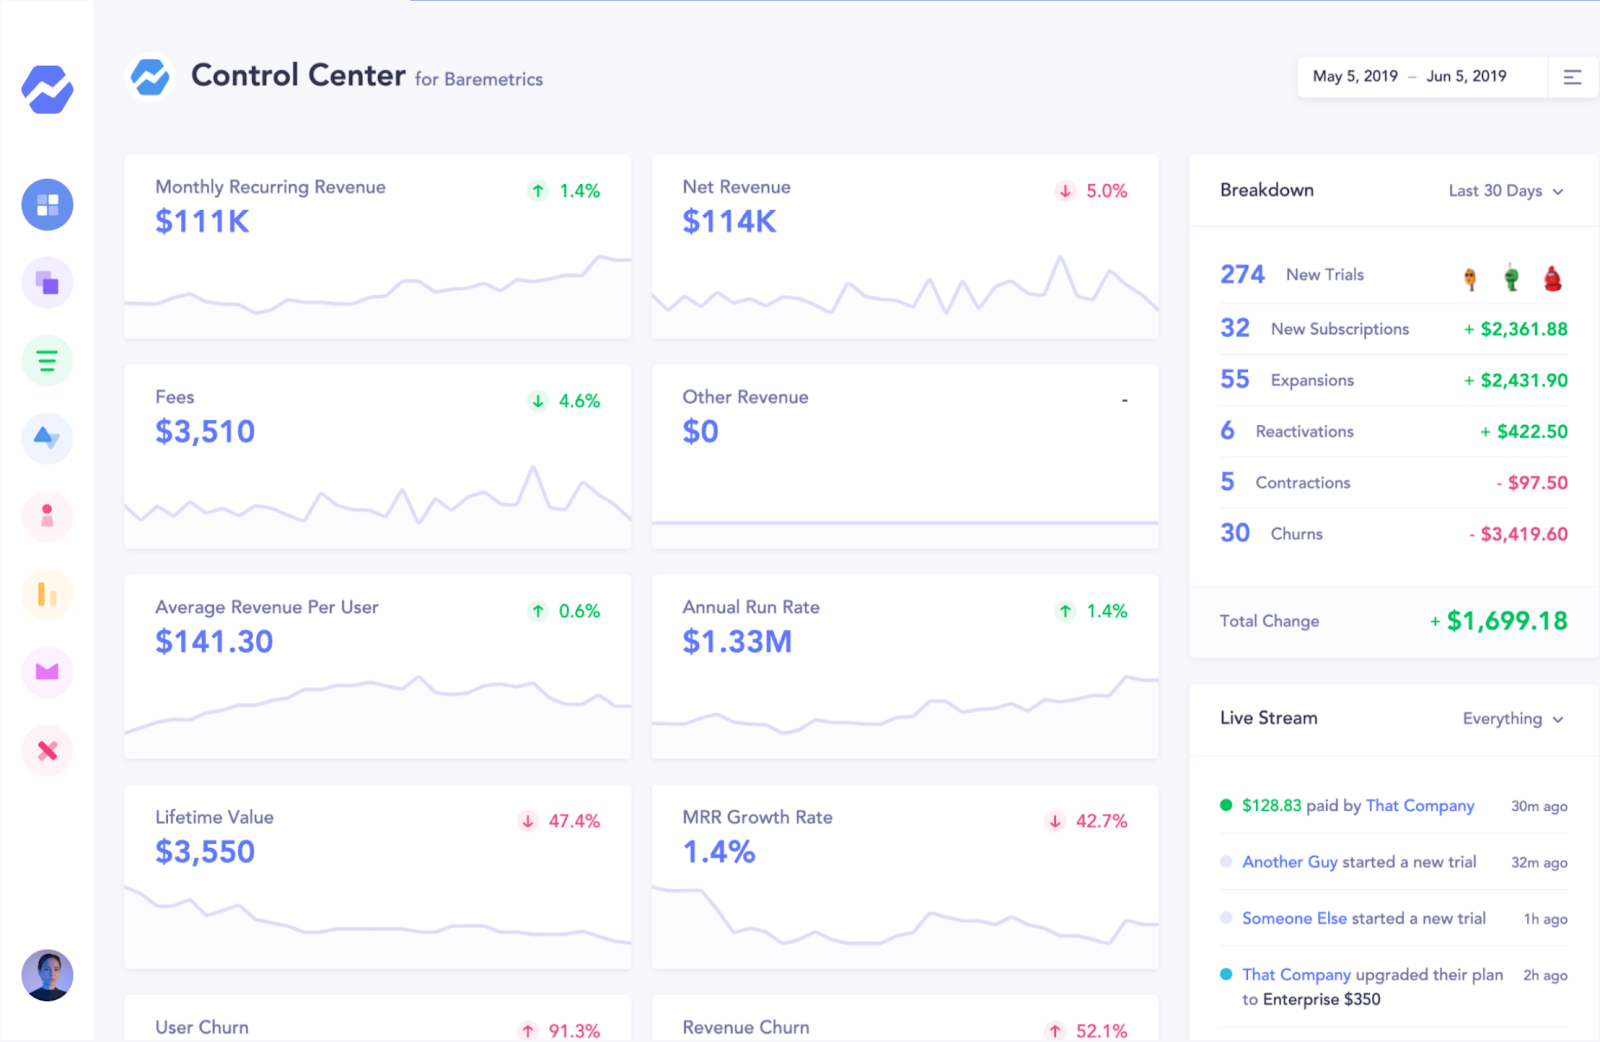1600x1042 pixels.
Task: Click the Fees 4.6% down arrow icon
Action: pos(538,401)
